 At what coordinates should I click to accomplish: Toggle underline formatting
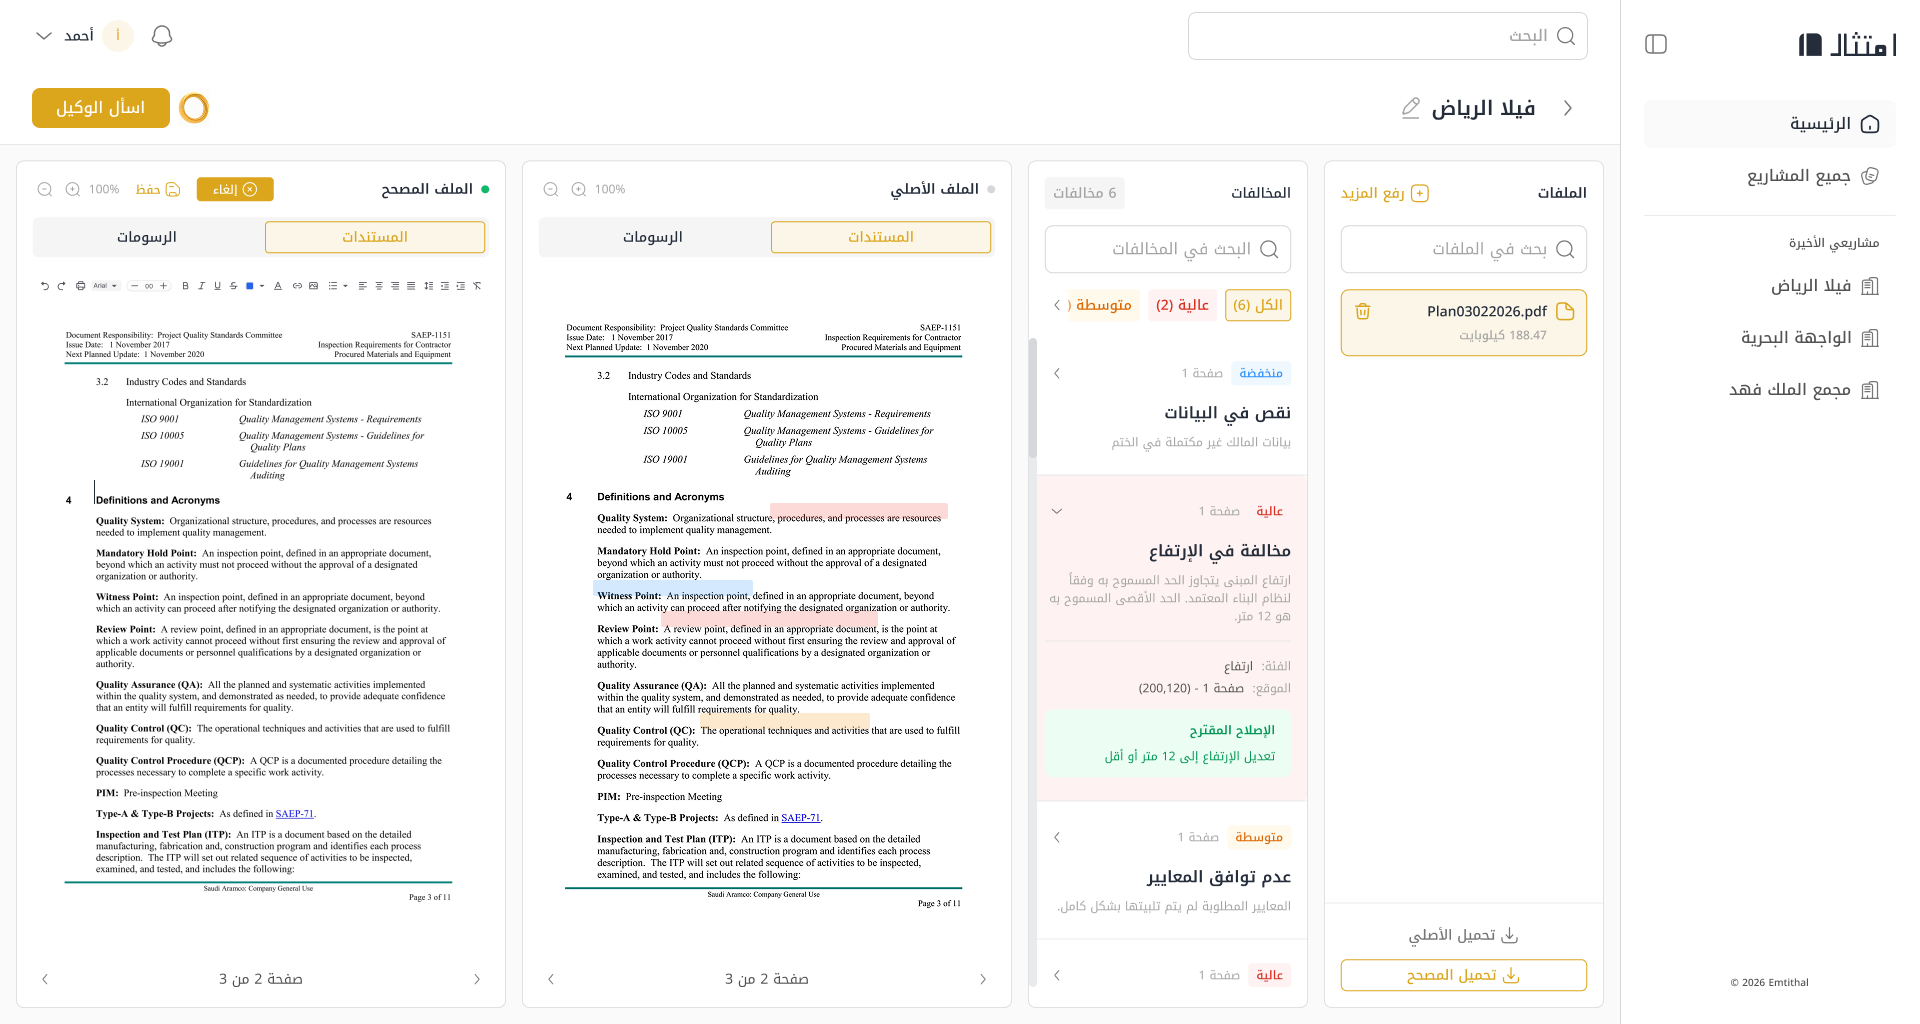(217, 286)
